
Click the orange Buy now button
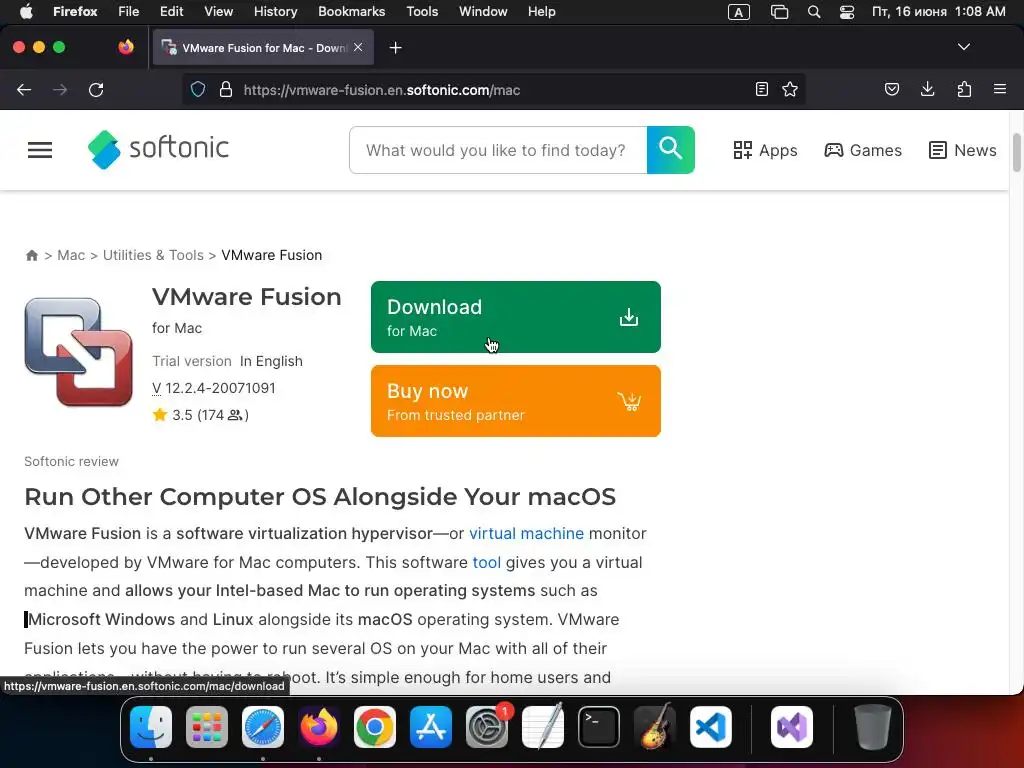(x=516, y=401)
